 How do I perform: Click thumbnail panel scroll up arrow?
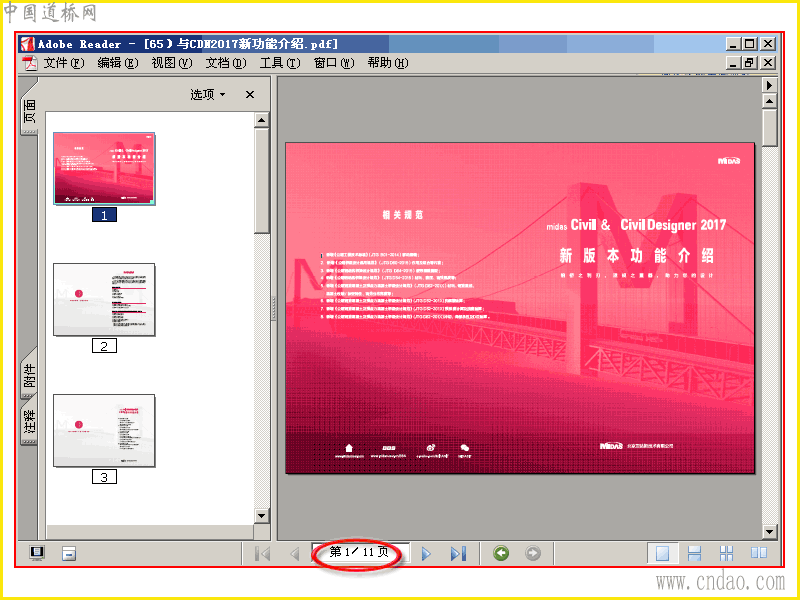pyautogui.click(x=262, y=120)
